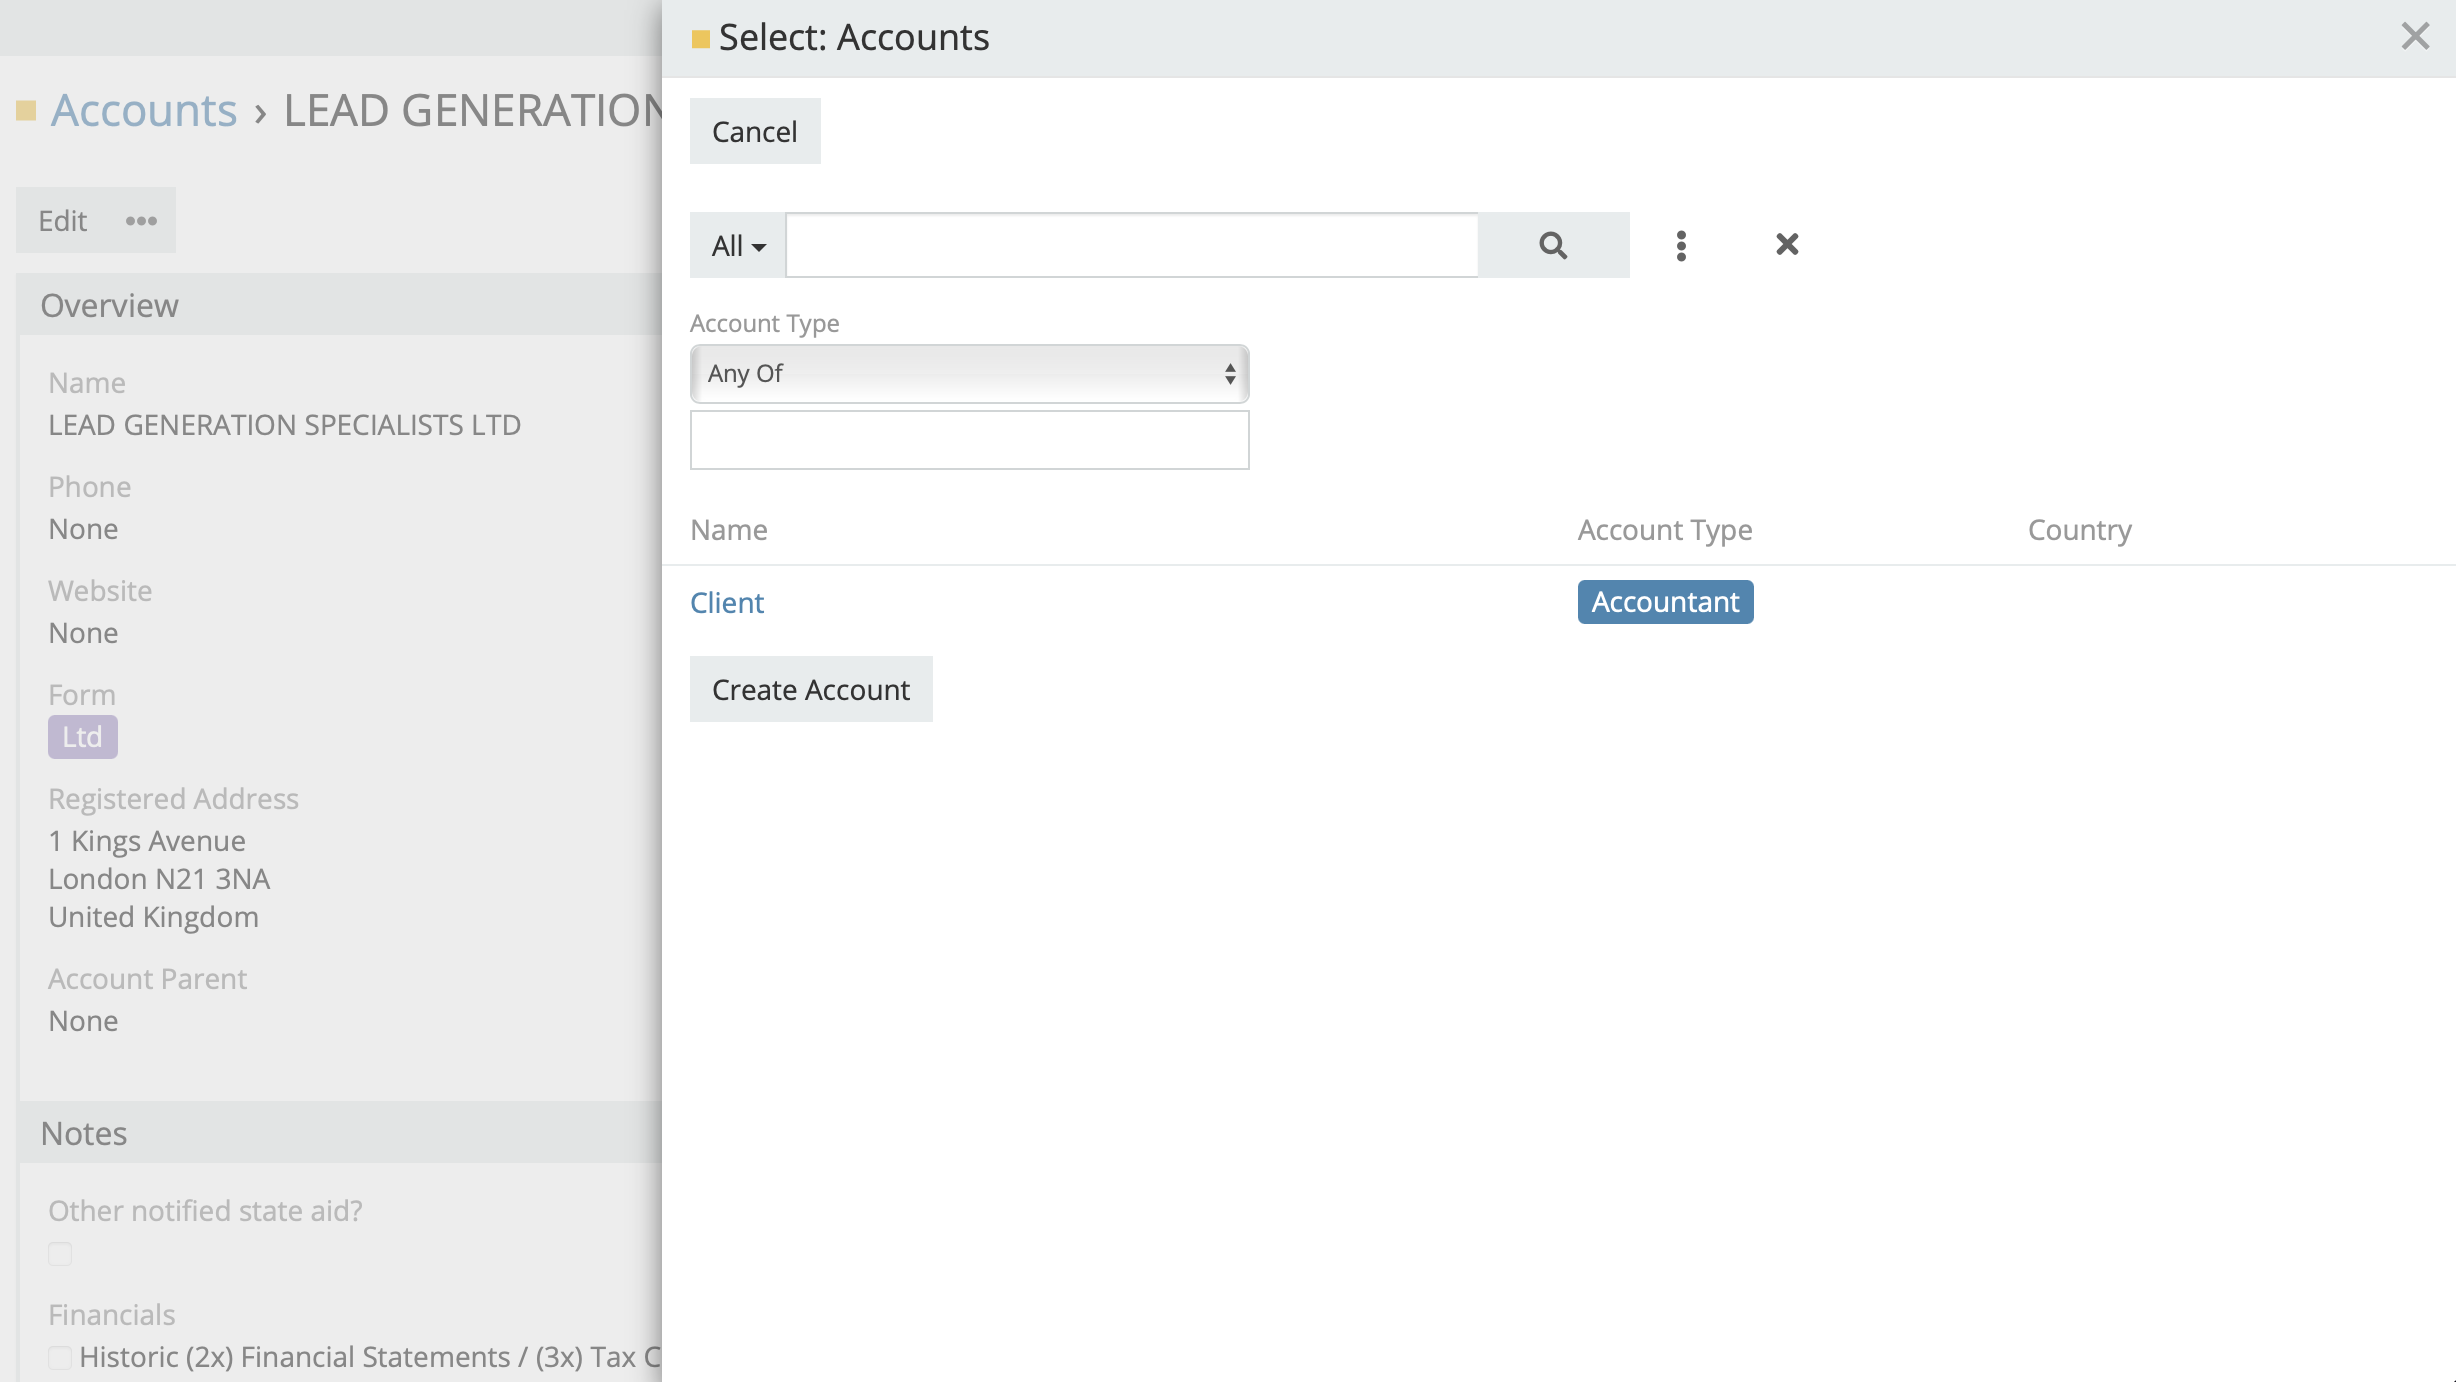Focus the account search text field
This screenshot has width=2456, height=1382.
click(x=1131, y=245)
